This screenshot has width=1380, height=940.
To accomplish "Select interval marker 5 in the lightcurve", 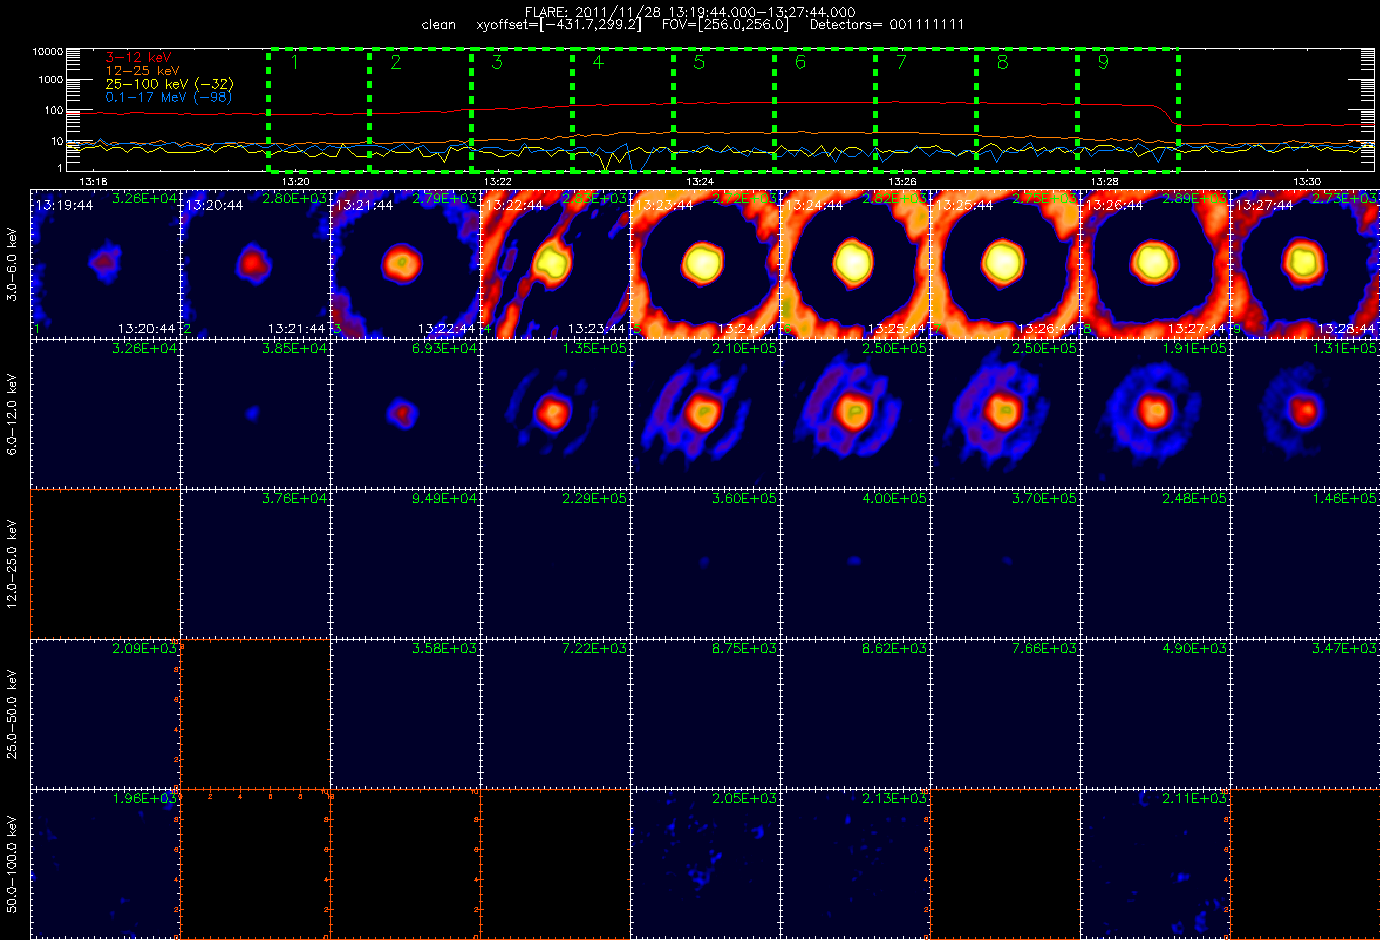I will (x=699, y=63).
